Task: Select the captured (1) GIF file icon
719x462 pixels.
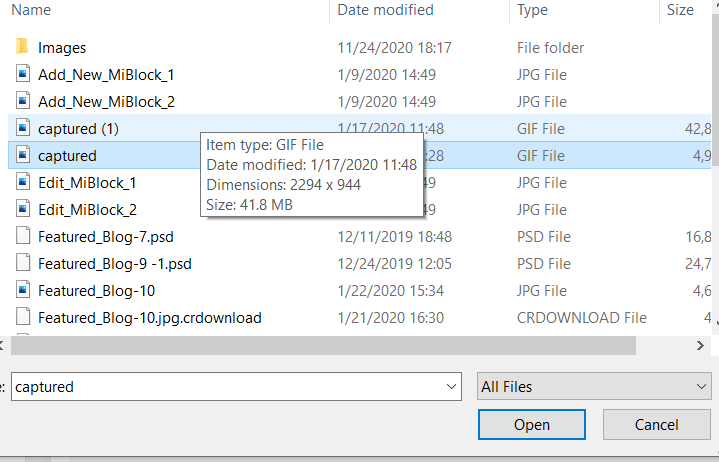Action: [x=23, y=128]
